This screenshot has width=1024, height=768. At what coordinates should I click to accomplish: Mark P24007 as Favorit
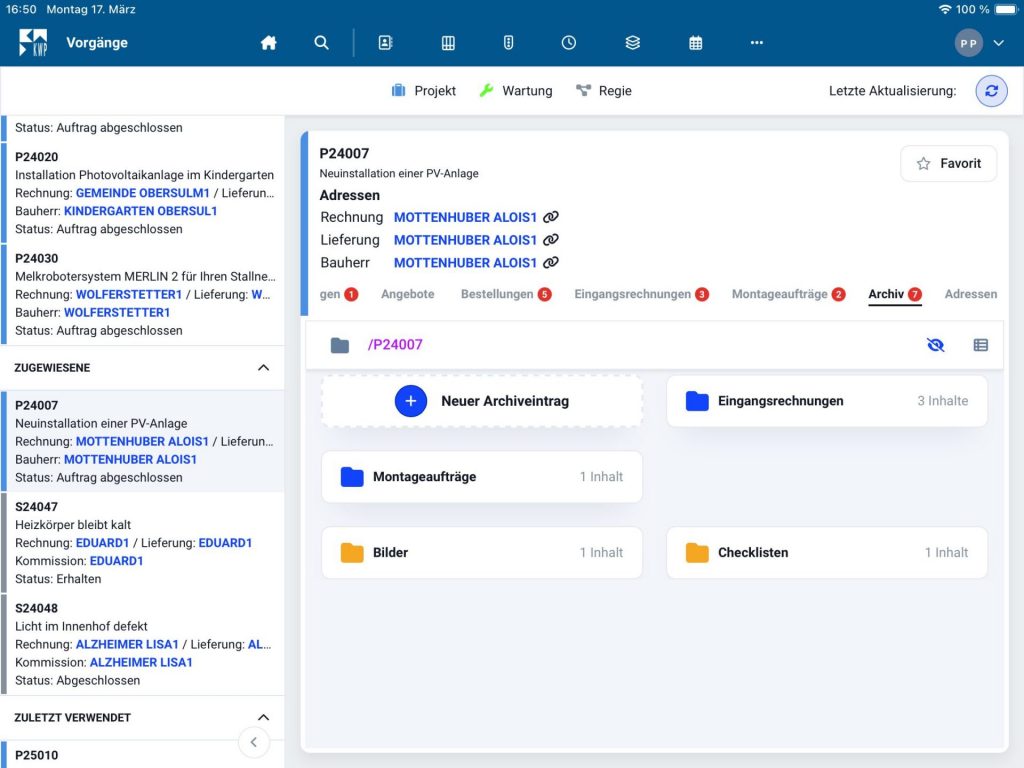click(948, 163)
